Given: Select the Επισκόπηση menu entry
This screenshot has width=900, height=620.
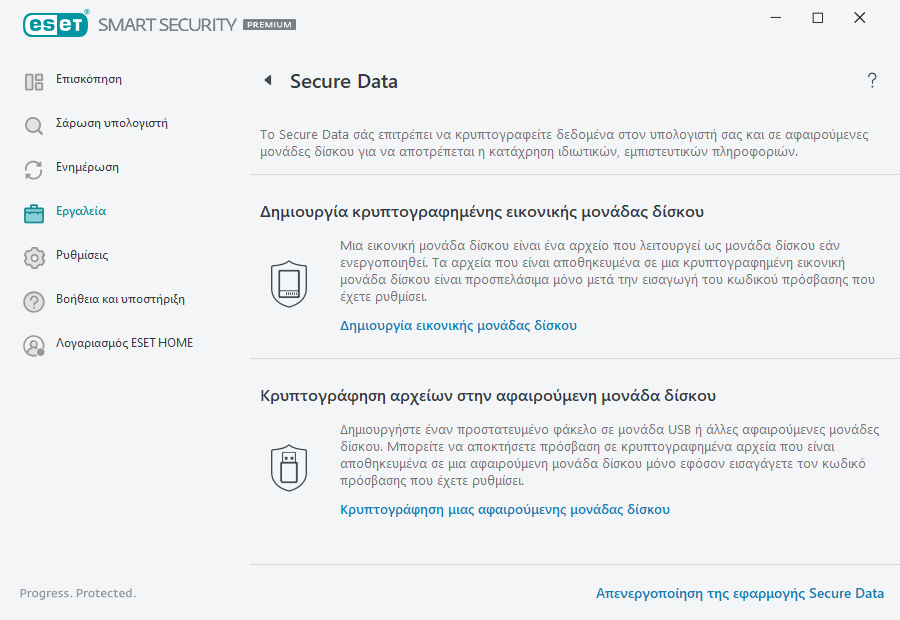Looking at the screenshot, I should click(x=91, y=79).
